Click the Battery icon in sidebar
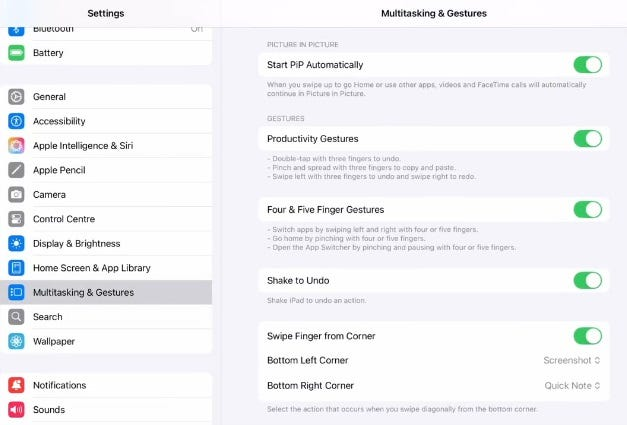The image size is (627, 425). coord(16,53)
